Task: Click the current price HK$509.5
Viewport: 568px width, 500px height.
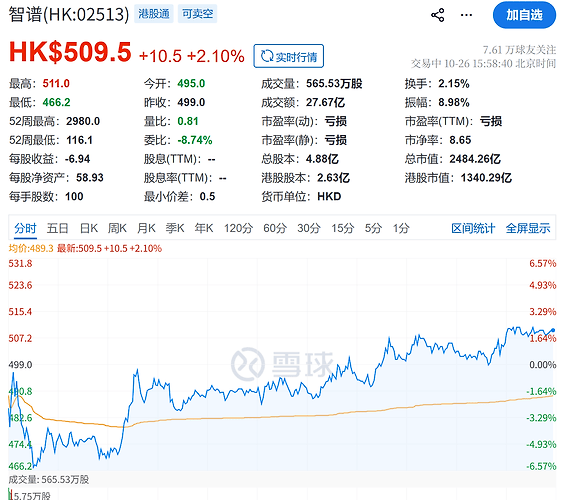Action: pyautogui.click(x=70, y=51)
